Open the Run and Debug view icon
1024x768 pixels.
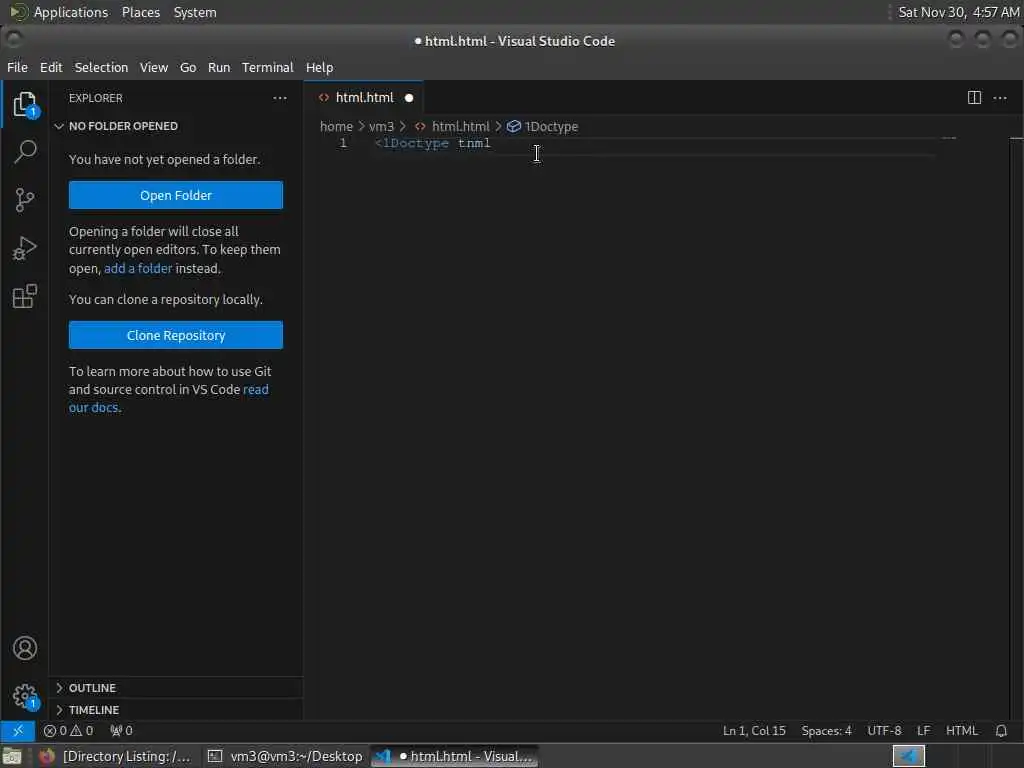(x=25, y=248)
